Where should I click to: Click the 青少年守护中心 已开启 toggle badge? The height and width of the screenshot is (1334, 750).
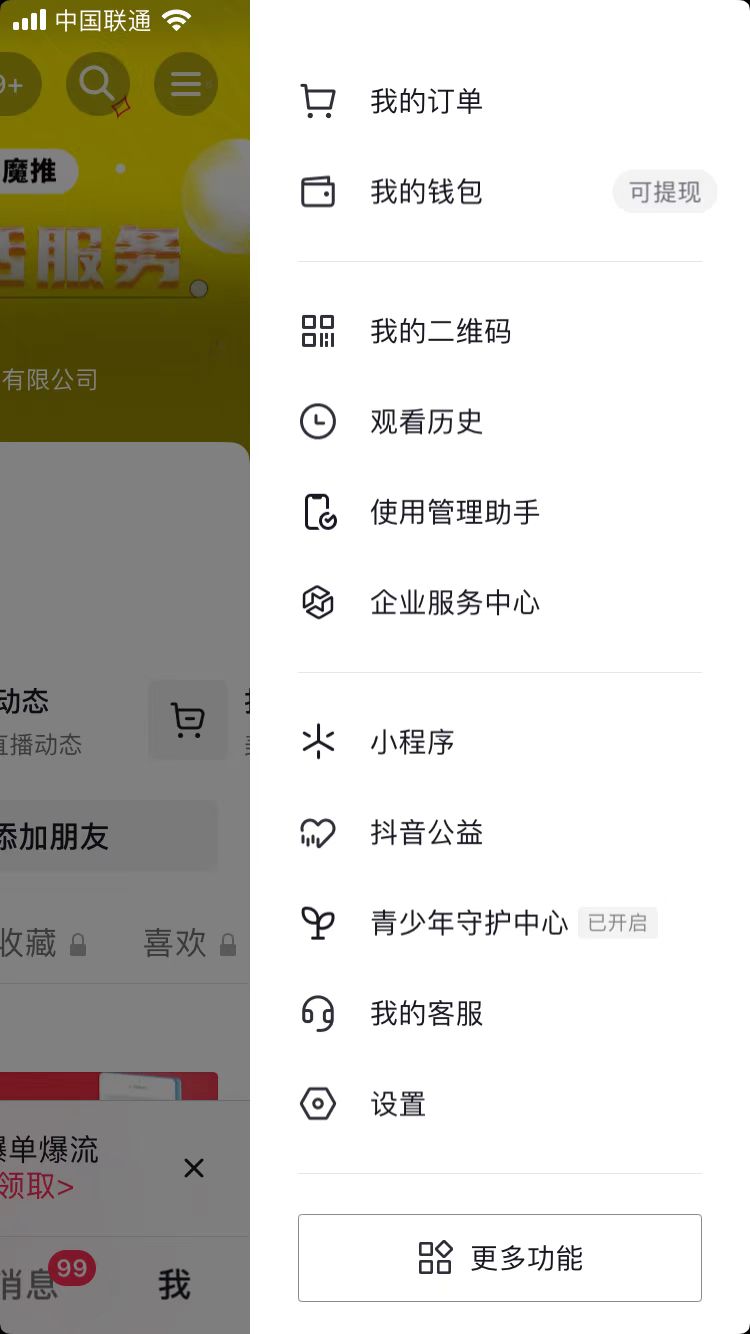click(618, 923)
